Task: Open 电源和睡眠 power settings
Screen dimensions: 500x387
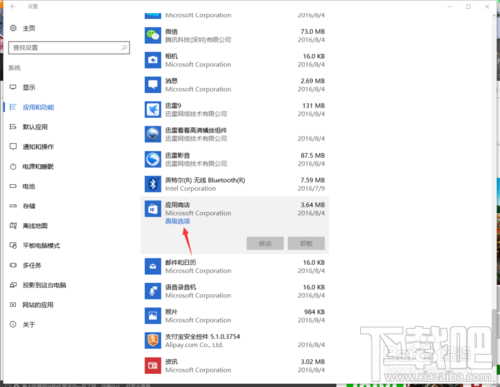Action: [38, 166]
